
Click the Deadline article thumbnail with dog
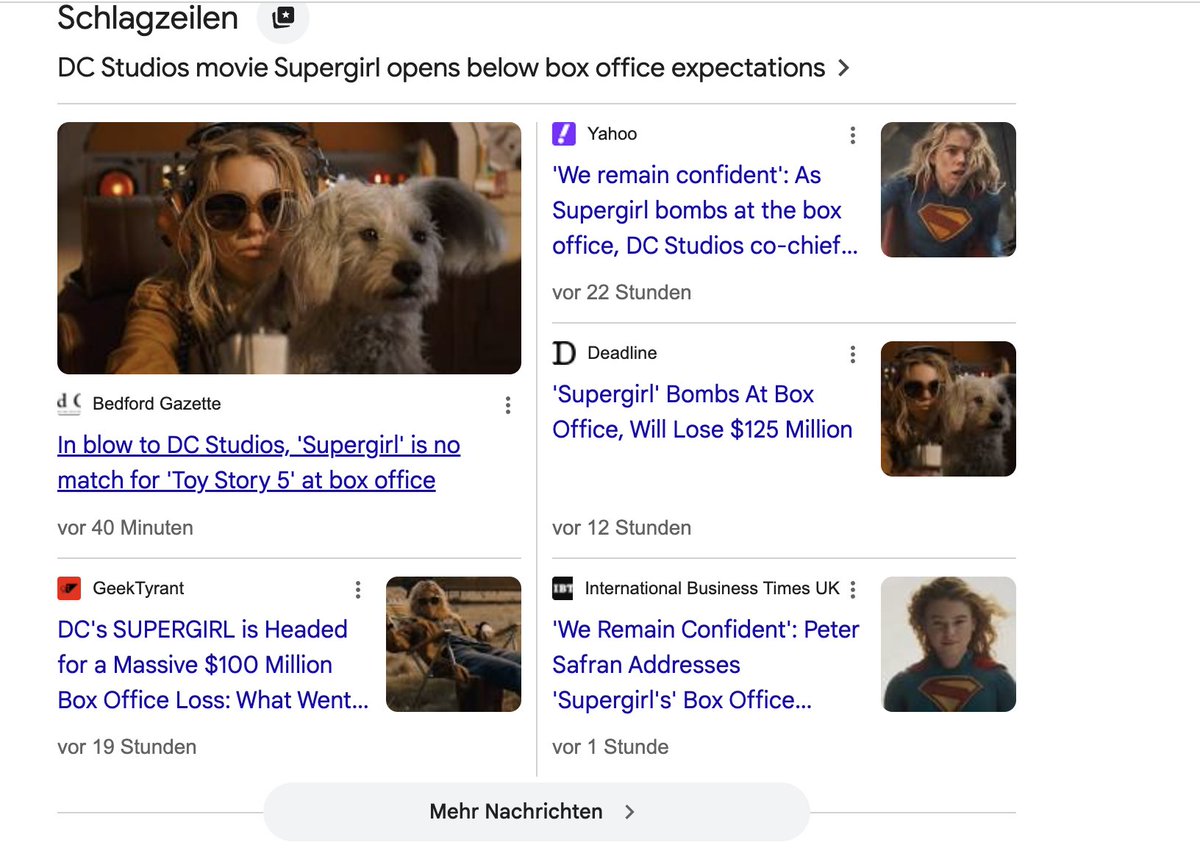(x=948, y=408)
